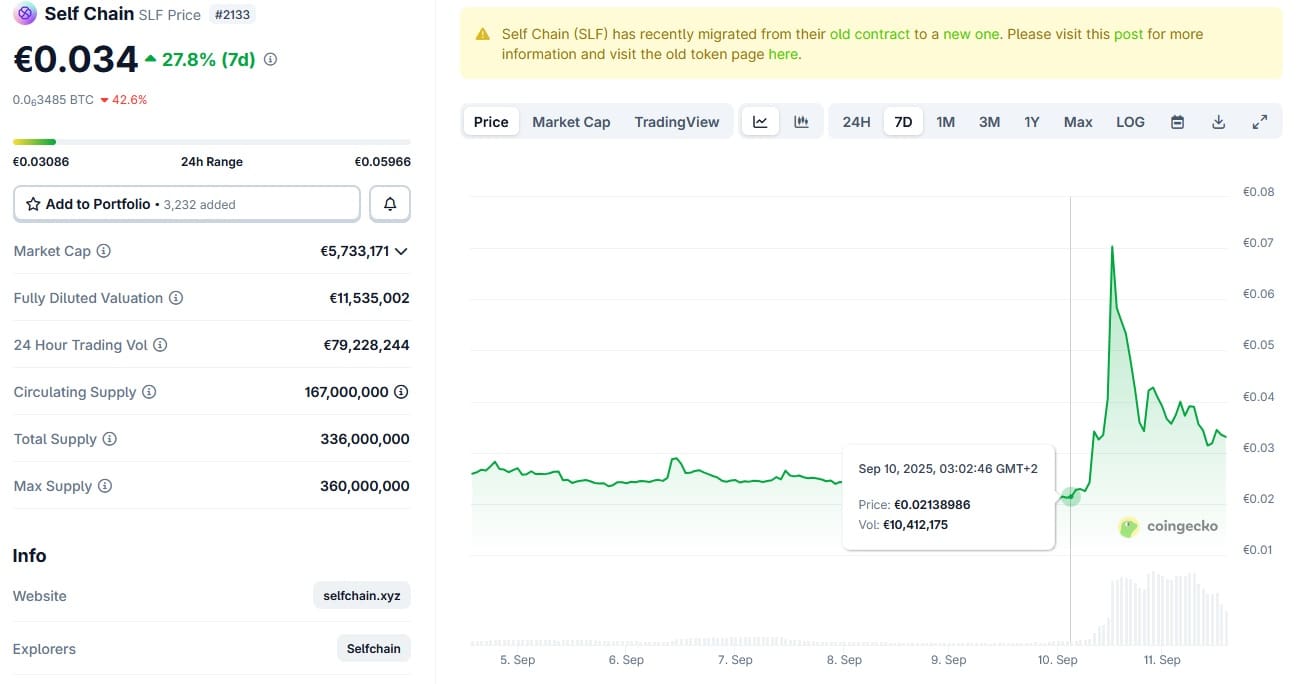Set chart range to 24H
Viewport: 1304px width, 684px height.
pos(856,122)
